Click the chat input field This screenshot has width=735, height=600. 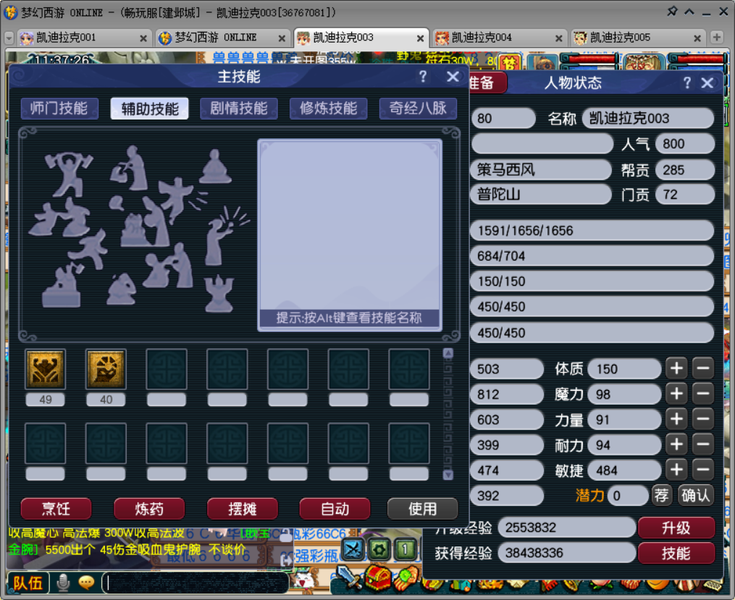click(x=195, y=583)
